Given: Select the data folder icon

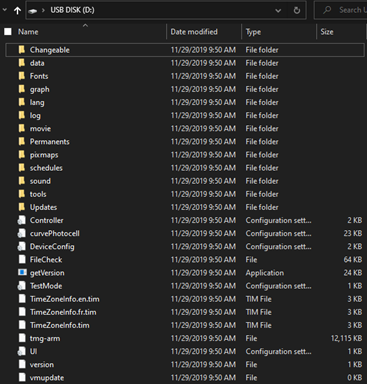Looking at the screenshot, I should [22, 63].
